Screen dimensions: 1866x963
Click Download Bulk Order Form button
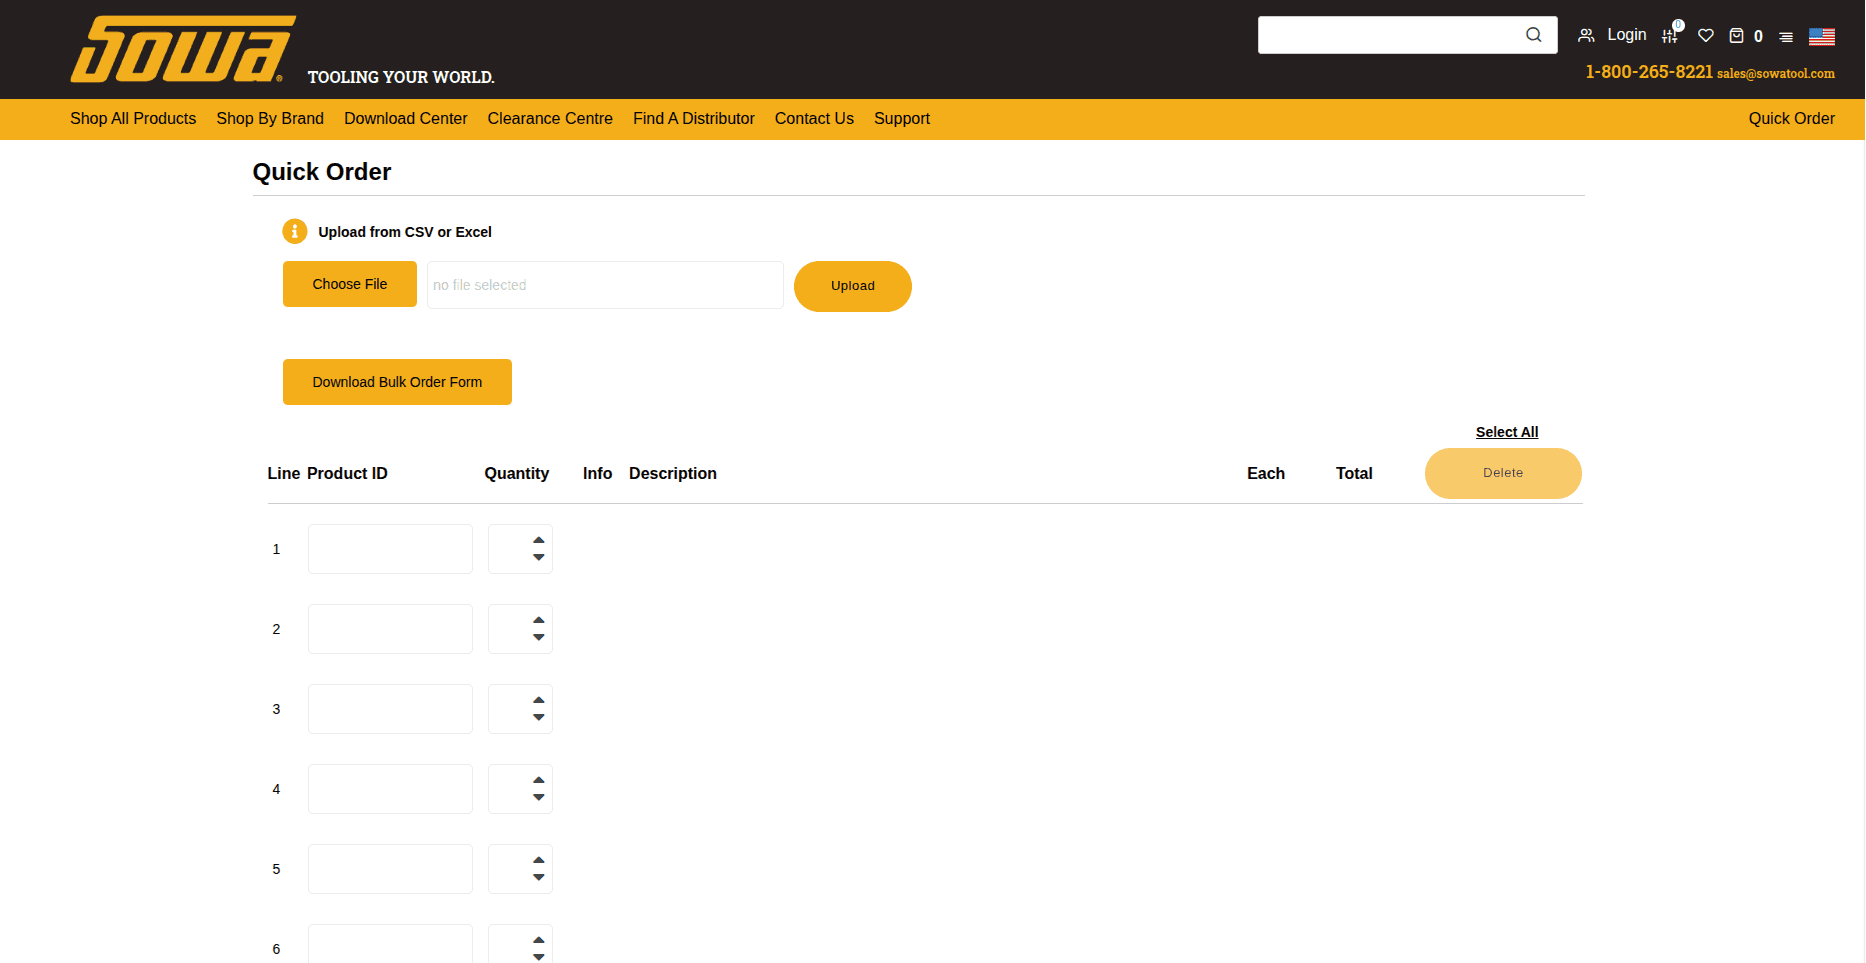point(397,382)
